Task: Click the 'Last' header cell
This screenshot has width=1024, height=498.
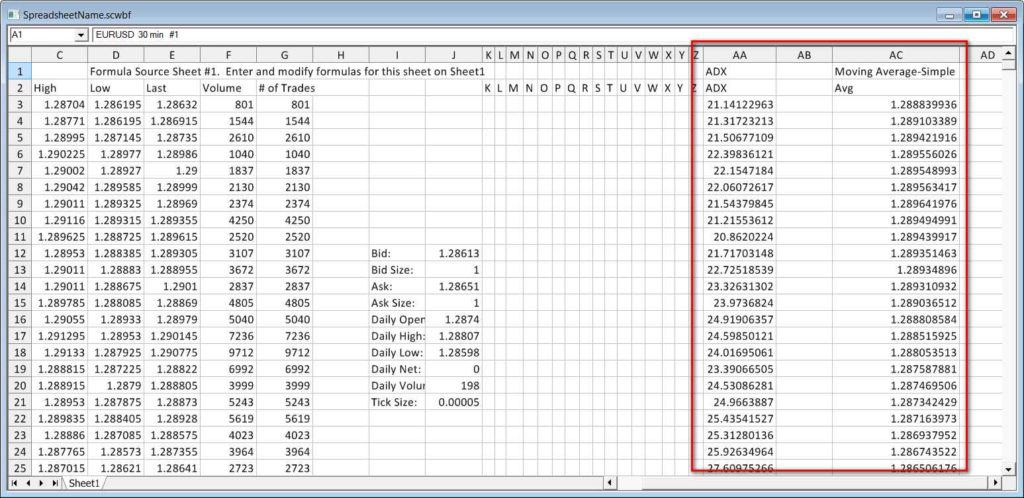Action: (172, 87)
